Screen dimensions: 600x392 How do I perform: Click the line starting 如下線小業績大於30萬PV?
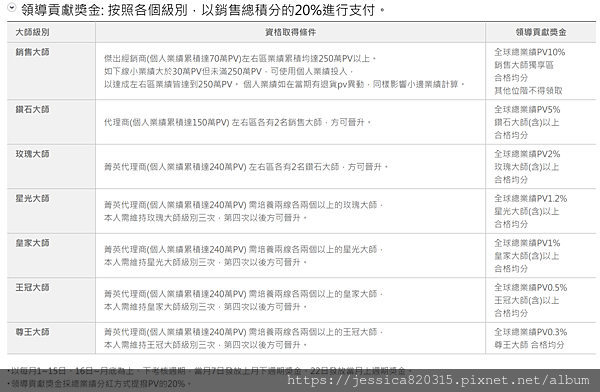point(228,72)
